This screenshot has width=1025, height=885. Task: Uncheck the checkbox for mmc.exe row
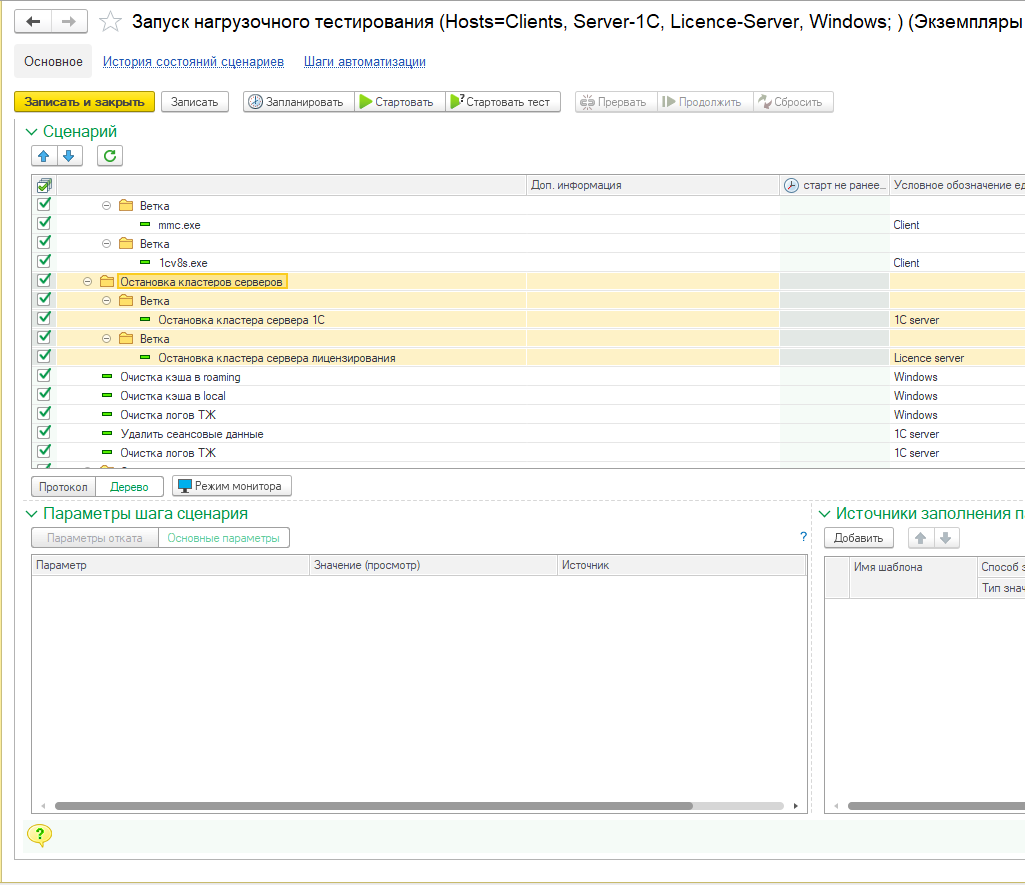point(44,224)
